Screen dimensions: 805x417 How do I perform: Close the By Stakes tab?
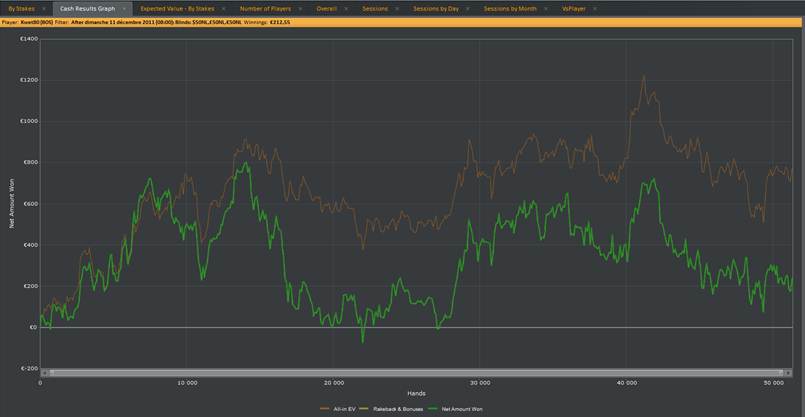(44, 9)
